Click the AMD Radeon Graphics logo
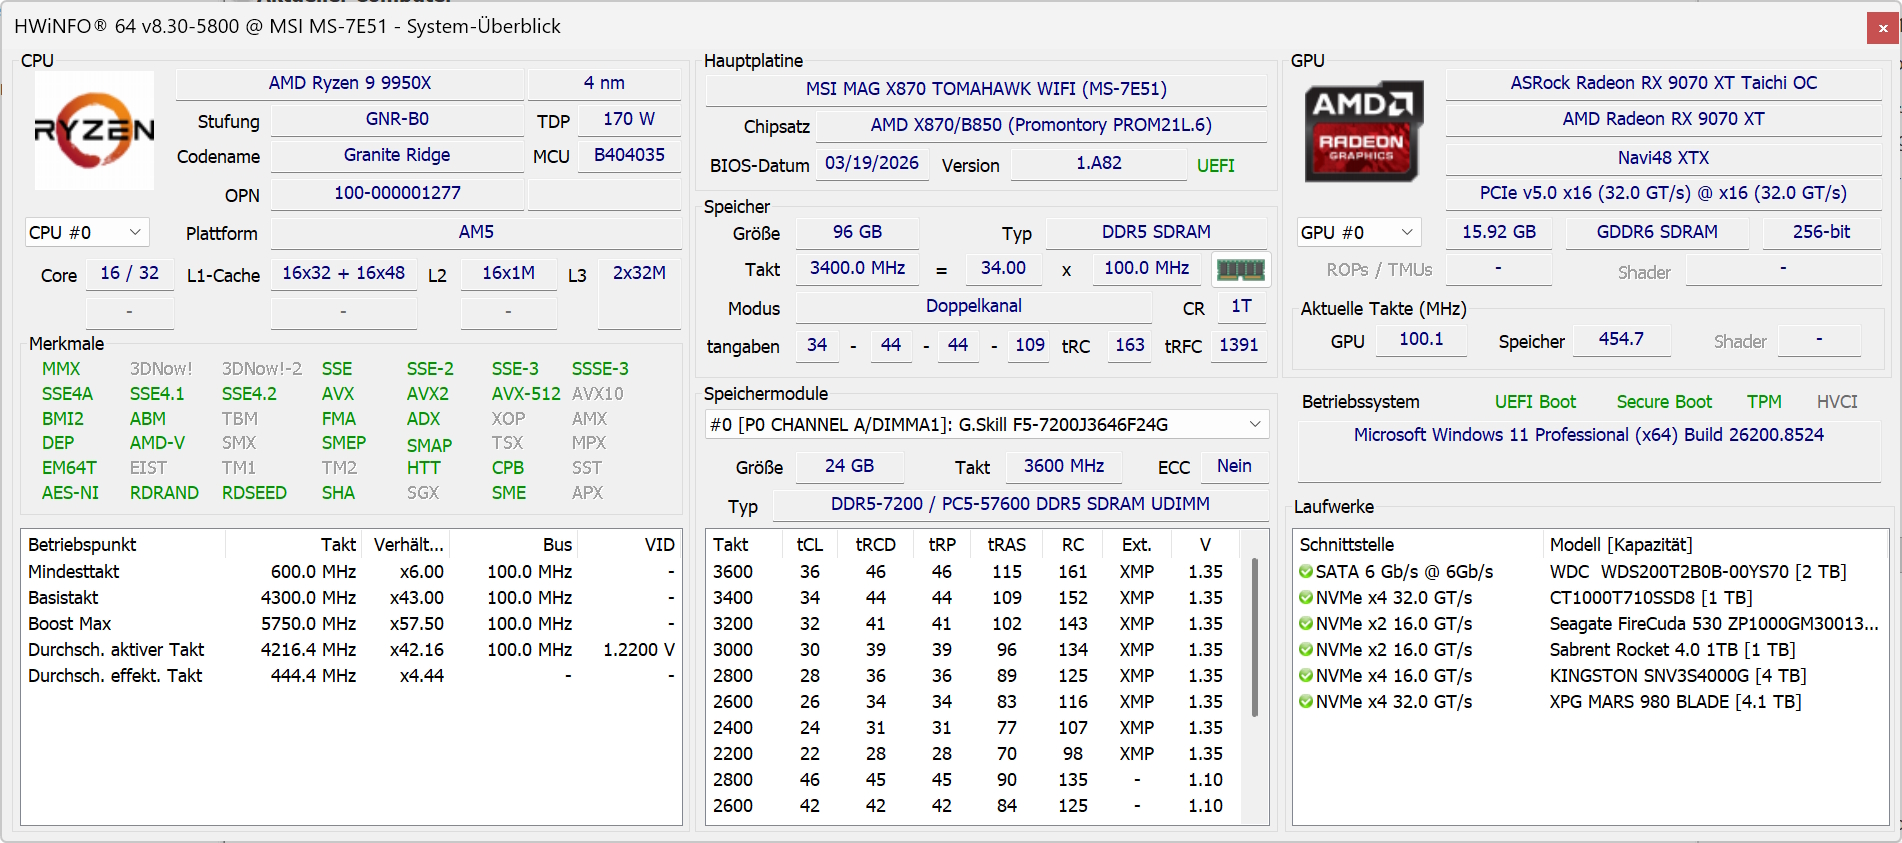Image resolution: width=1902 pixels, height=843 pixels. [1363, 131]
